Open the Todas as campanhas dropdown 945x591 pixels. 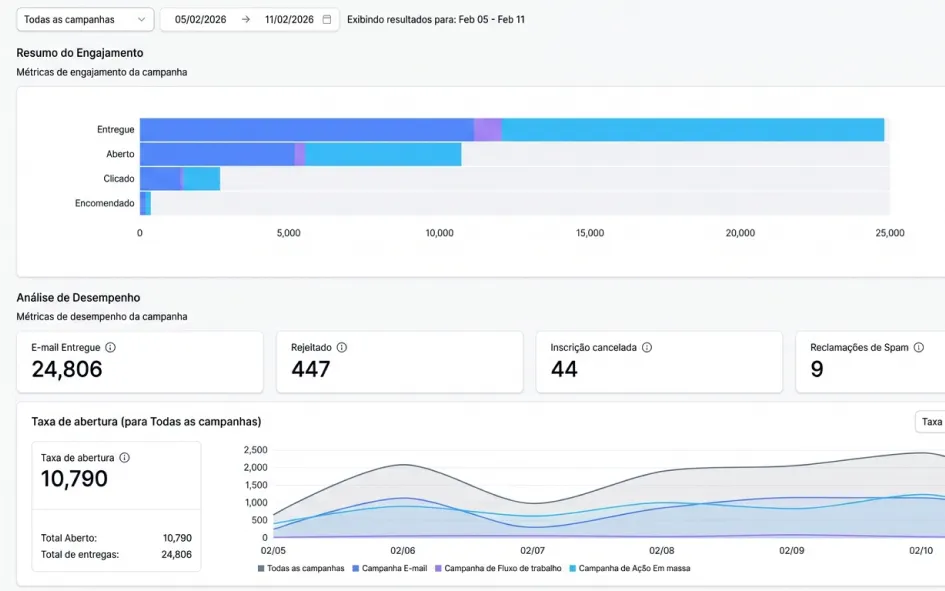(x=85, y=19)
